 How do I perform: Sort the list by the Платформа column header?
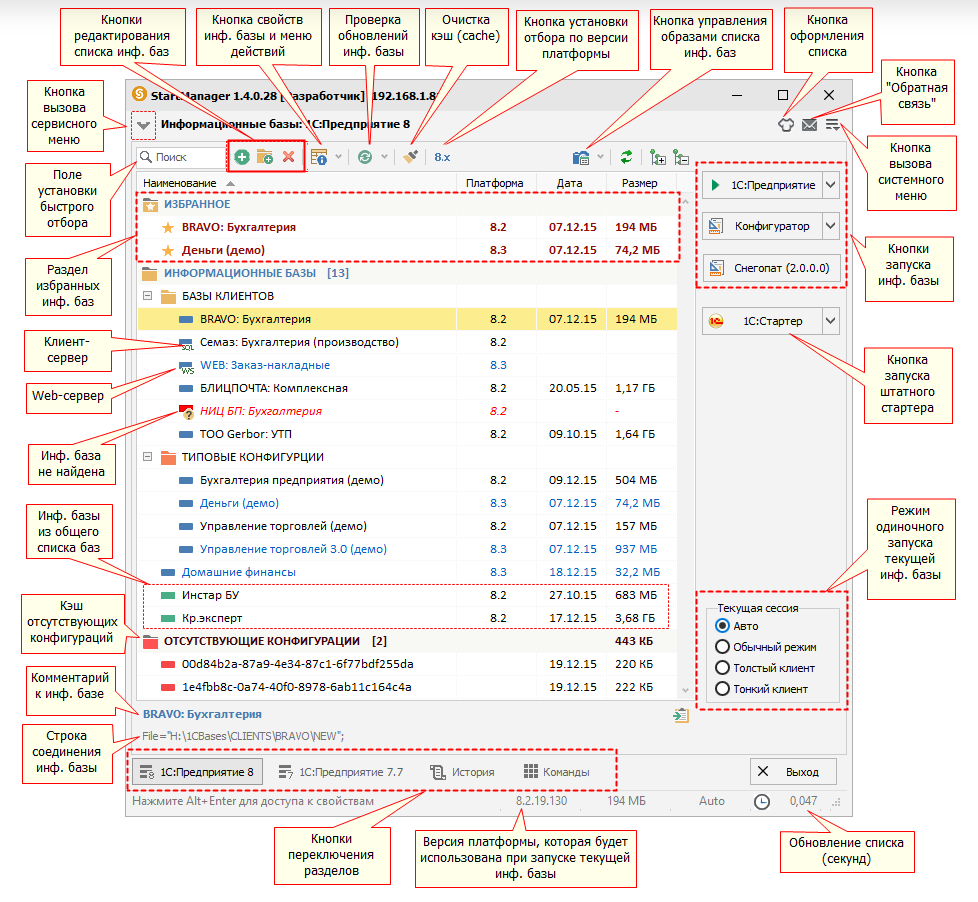pyautogui.click(x=495, y=183)
